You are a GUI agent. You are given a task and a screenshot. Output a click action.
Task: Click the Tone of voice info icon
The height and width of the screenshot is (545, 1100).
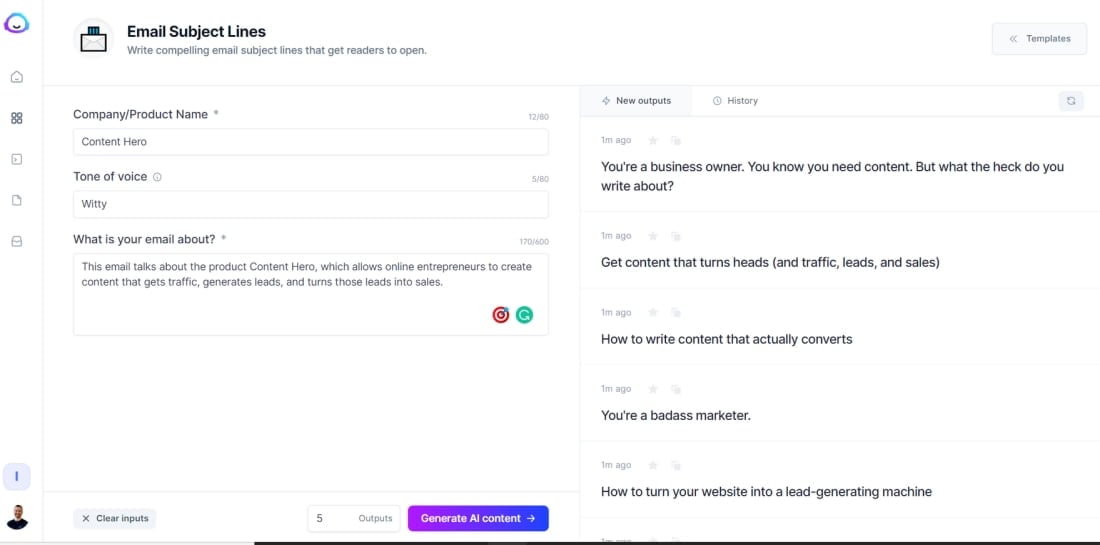click(x=157, y=177)
